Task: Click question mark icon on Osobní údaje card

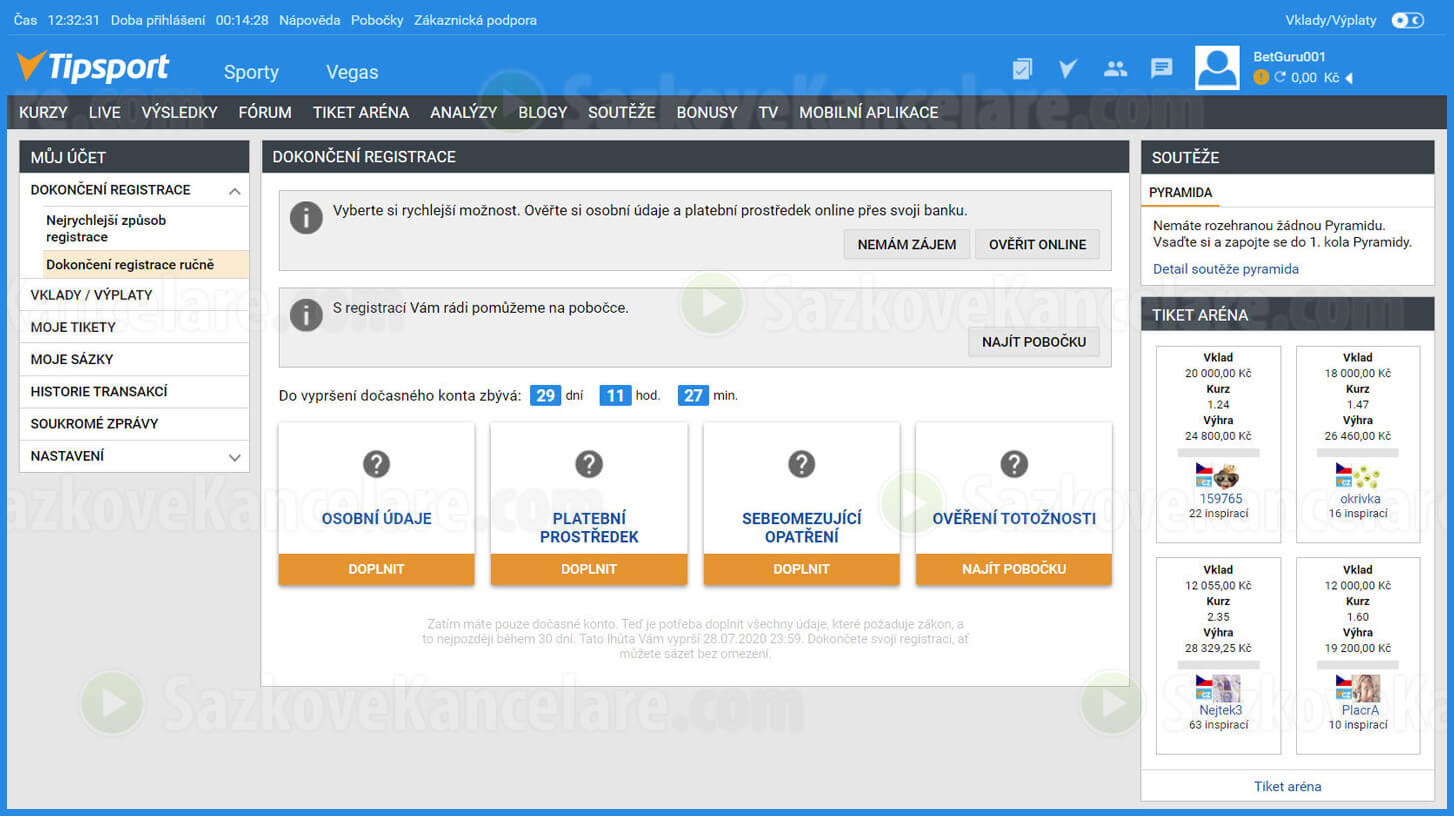Action: tap(376, 464)
